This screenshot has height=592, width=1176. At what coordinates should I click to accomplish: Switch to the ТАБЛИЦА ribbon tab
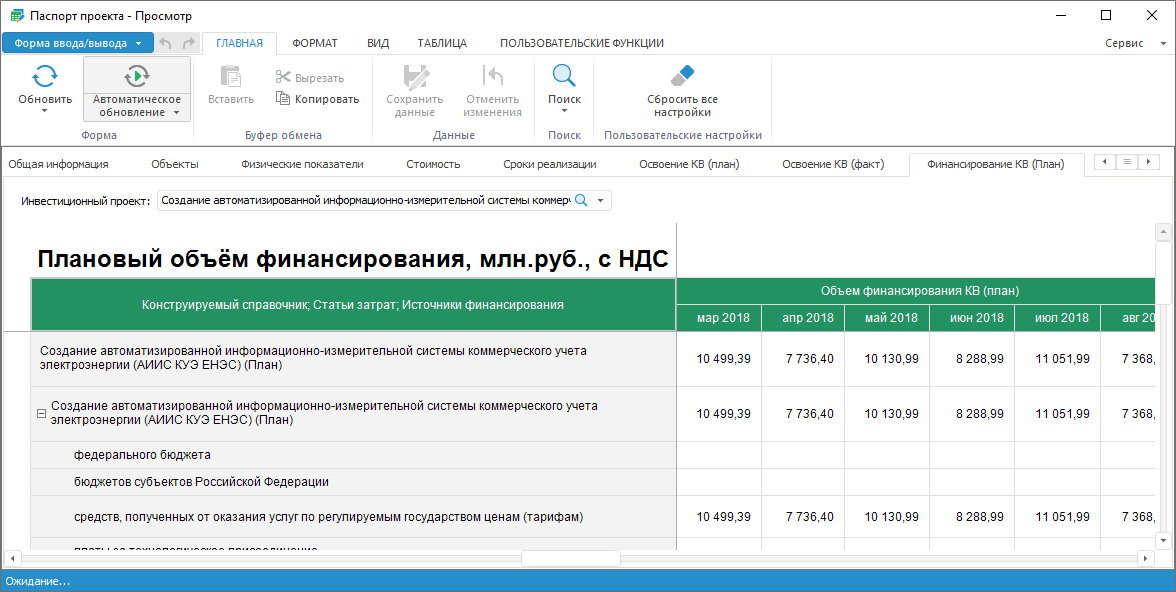442,43
